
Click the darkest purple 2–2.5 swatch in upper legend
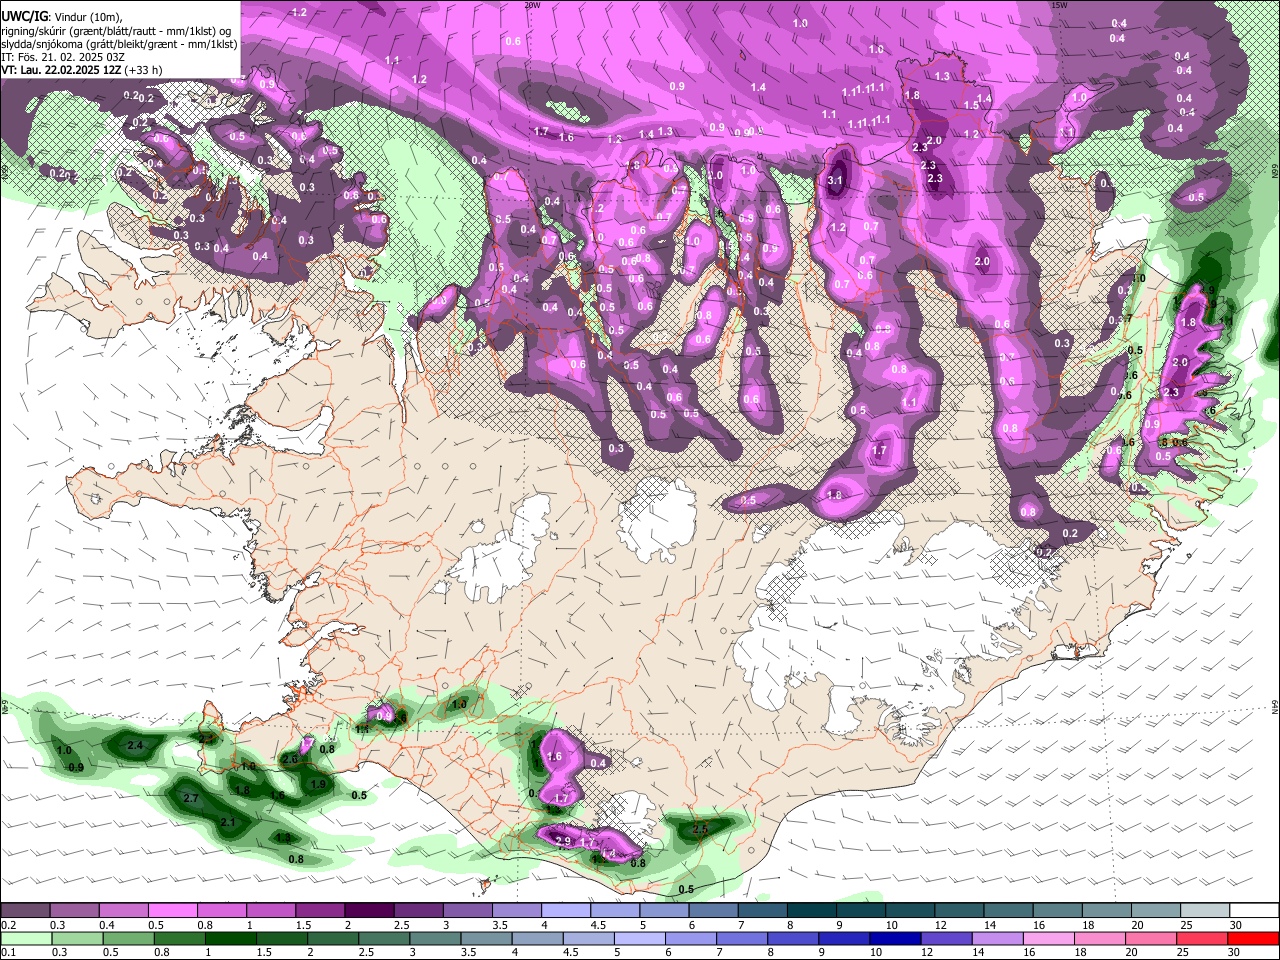pyautogui.click(x=368, y=910)
